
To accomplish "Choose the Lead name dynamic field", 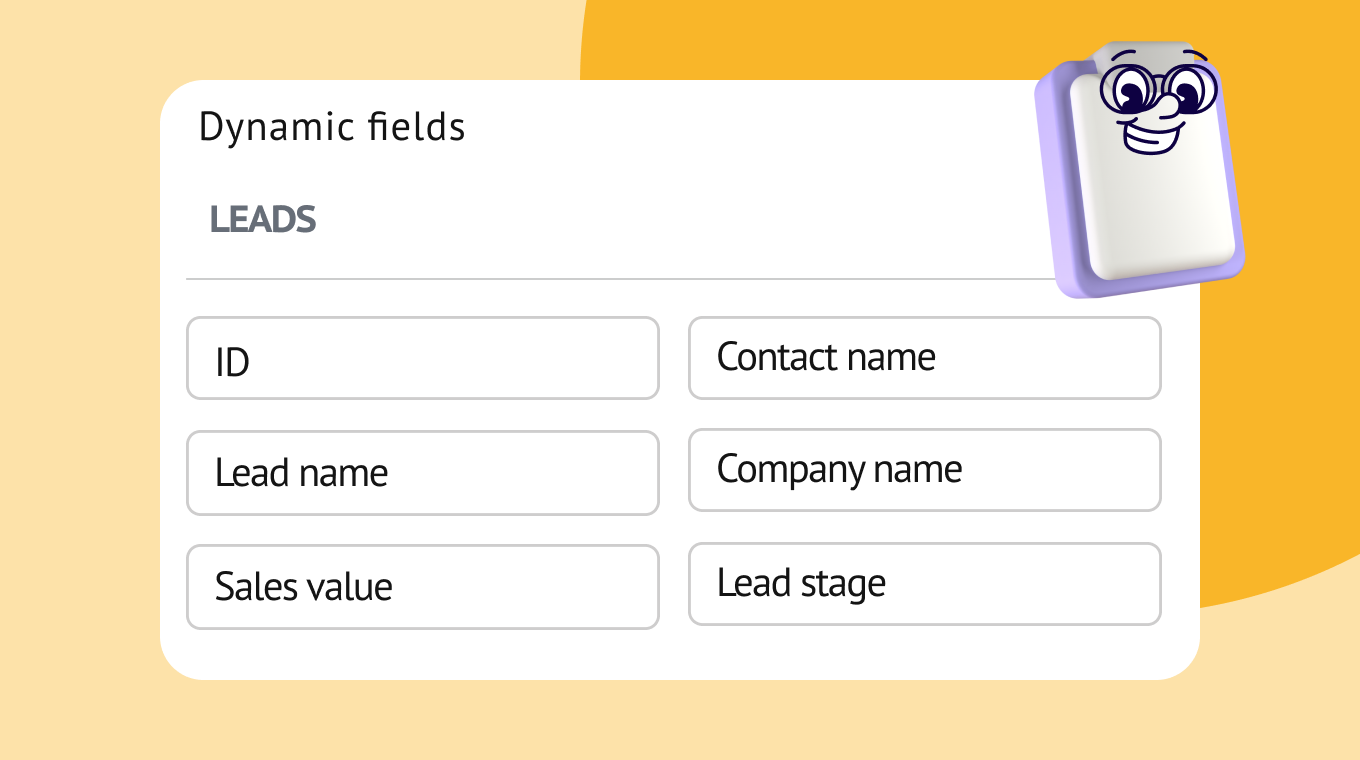I will pos(423,473).
